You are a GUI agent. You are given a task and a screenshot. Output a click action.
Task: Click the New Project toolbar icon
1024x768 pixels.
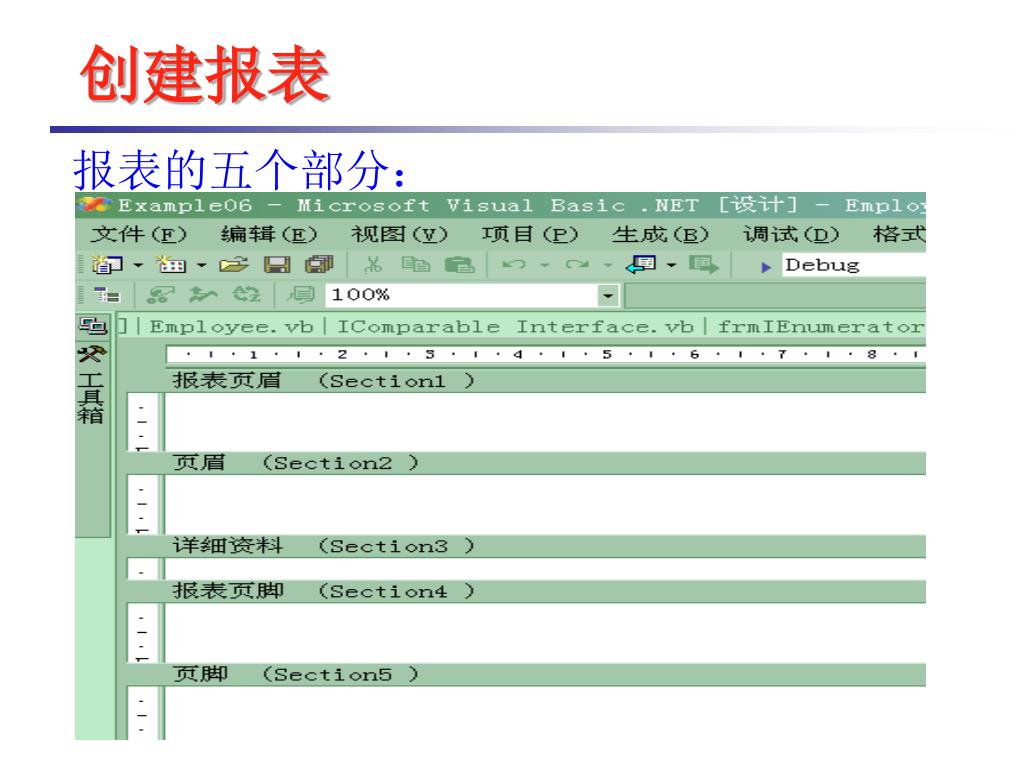pyautogui.click(x=107, y=264)
